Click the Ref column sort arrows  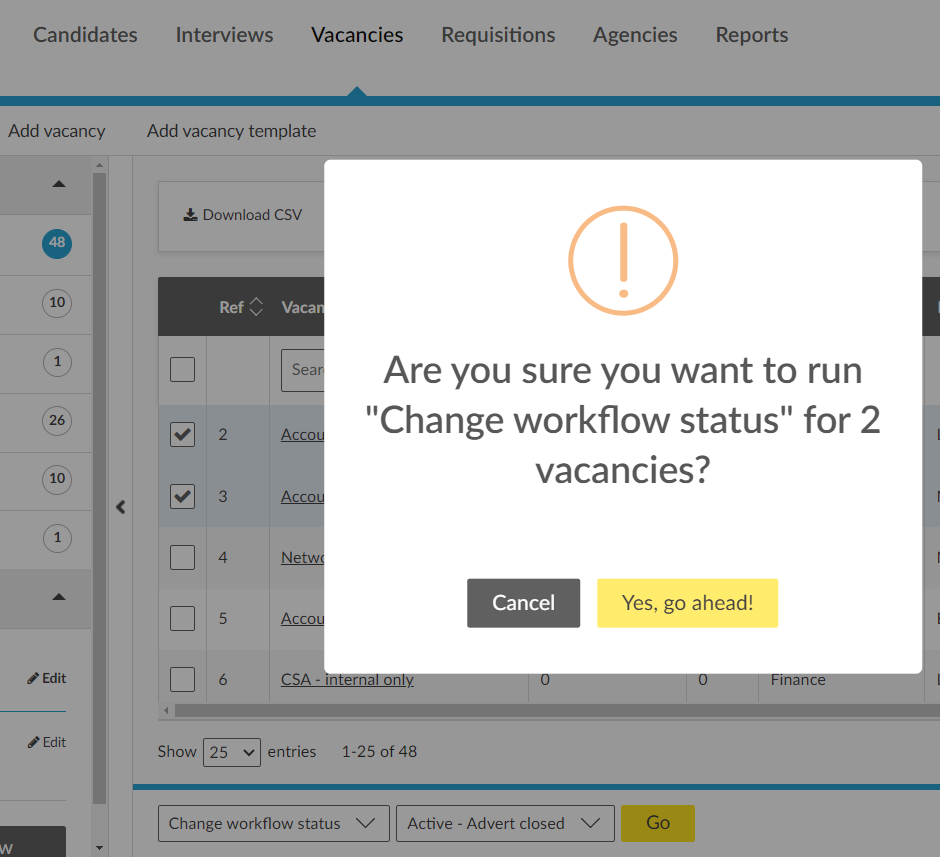point(256,307)
